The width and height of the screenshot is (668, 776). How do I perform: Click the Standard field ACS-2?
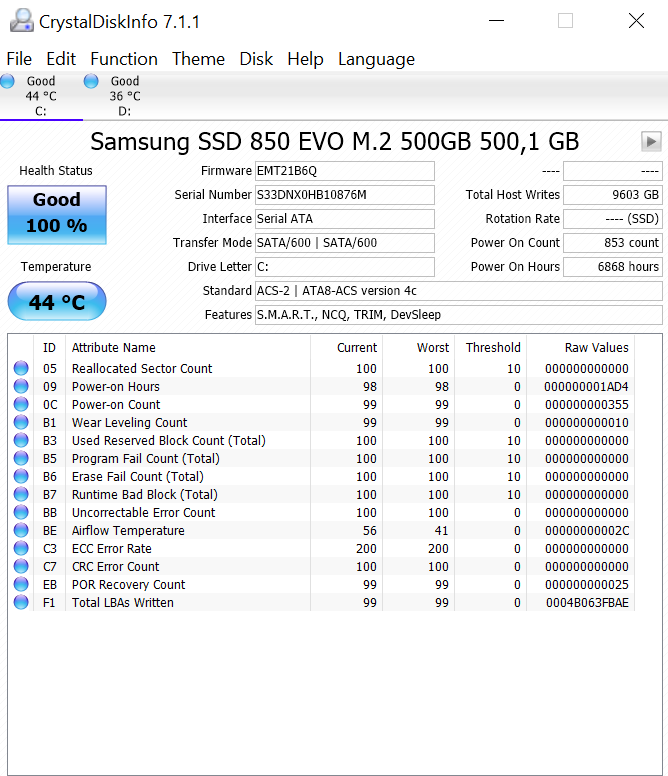click(459, 291)
